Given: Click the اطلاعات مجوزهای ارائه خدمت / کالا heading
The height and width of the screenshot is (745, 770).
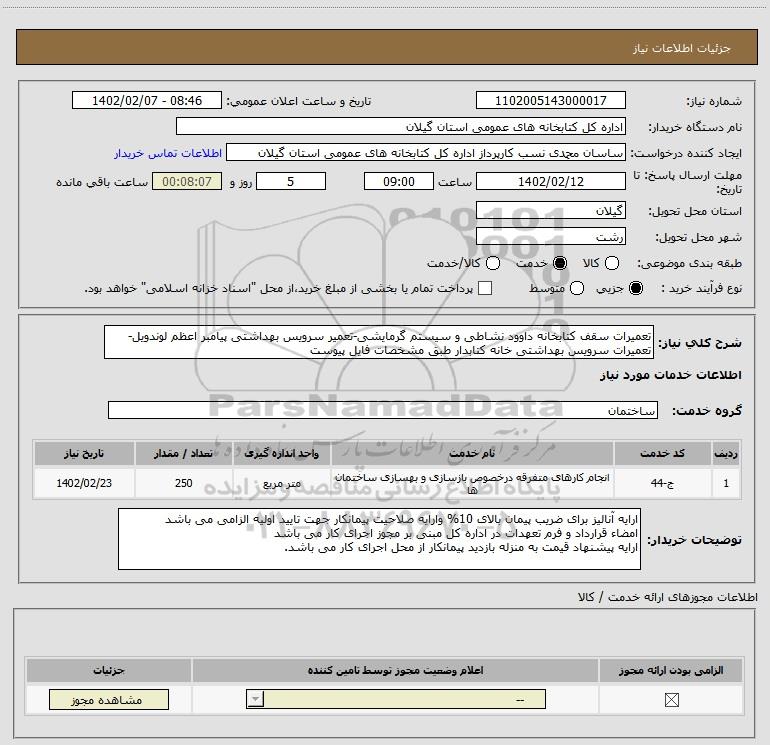Looking at the screenshot, I should click(667, 597).
